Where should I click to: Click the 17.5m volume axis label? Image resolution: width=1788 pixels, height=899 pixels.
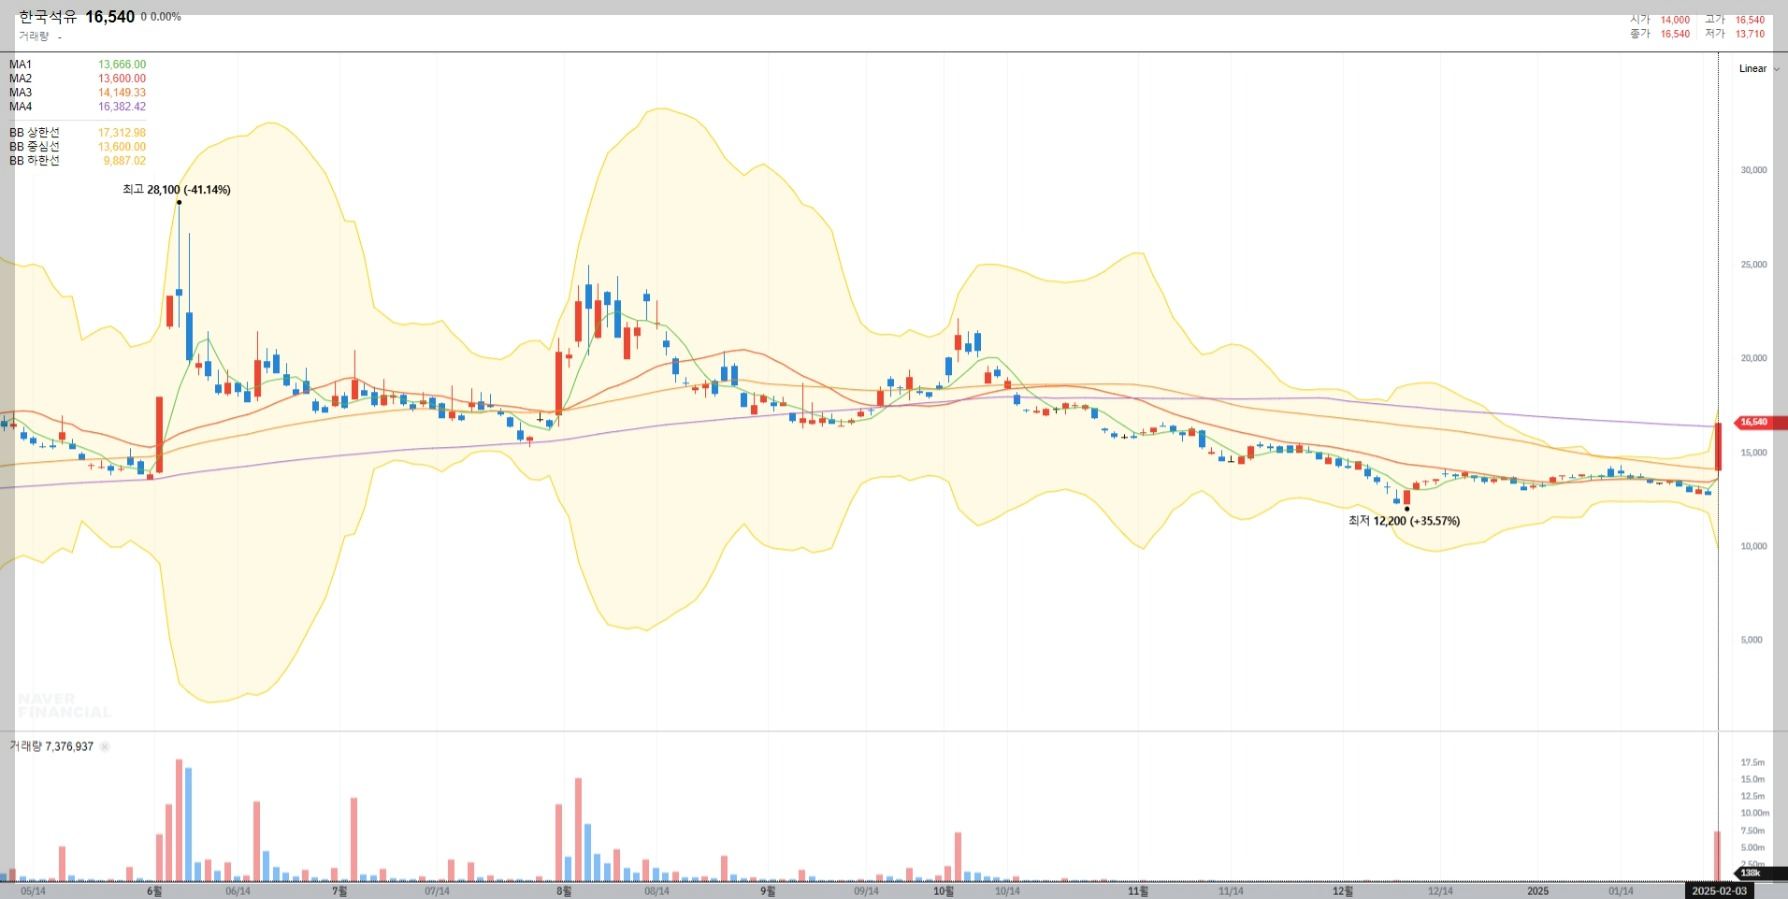[1753, 763]
